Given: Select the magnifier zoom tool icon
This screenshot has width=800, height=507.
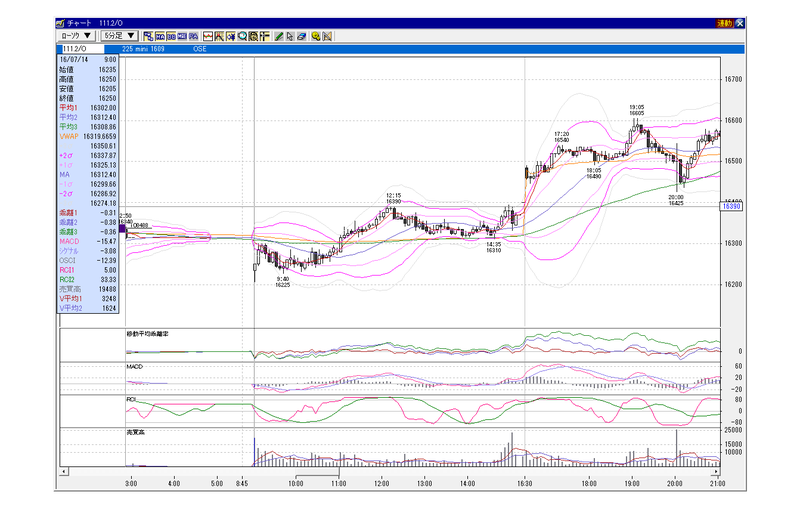Looking at the screenshot, I should tap(241, 35).
